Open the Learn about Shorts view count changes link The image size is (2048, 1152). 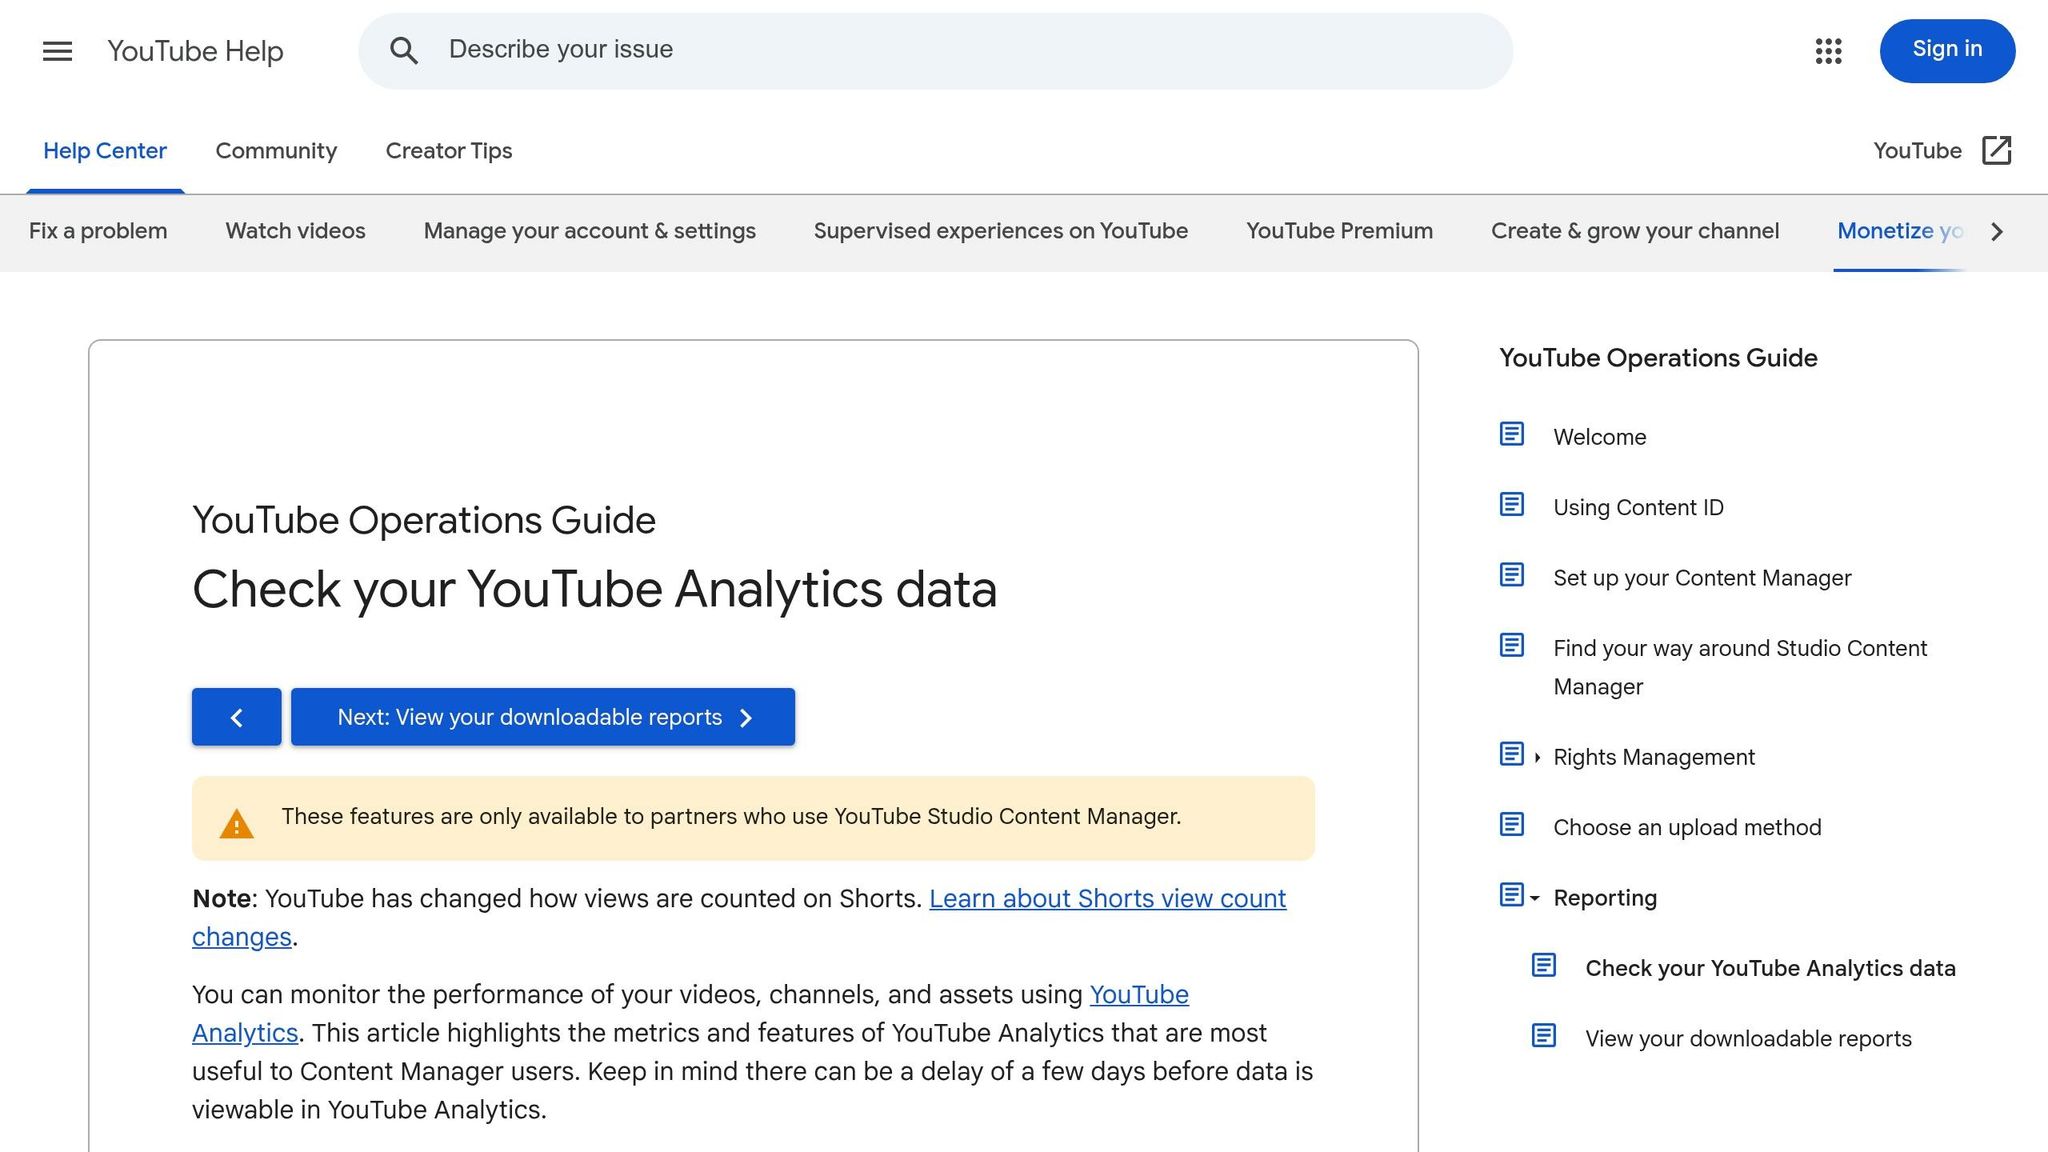[1107, 899]
